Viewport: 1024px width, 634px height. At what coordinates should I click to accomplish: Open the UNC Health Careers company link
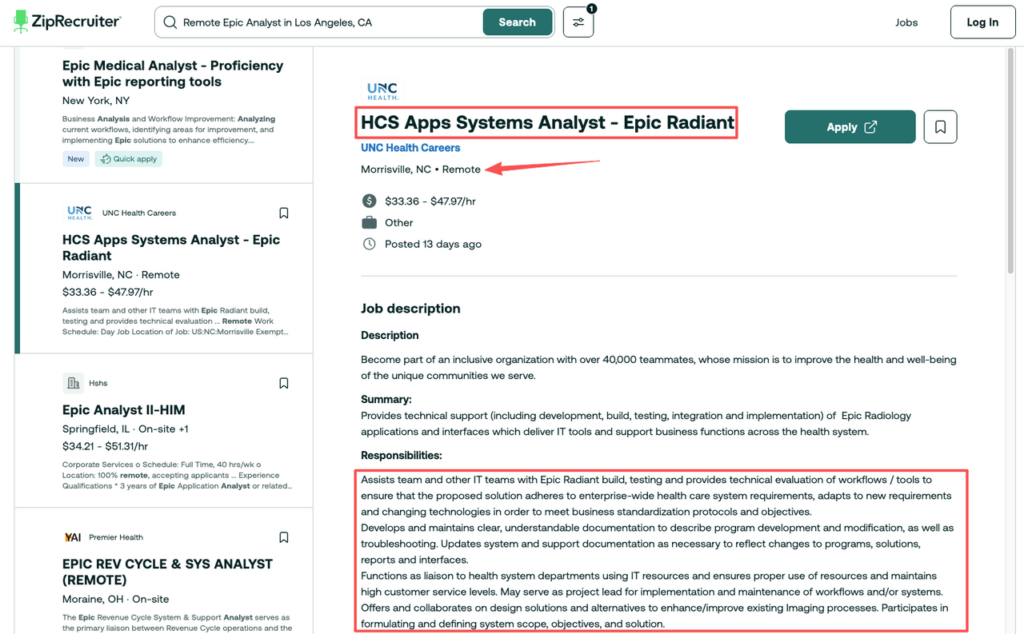(x=410, y=147)
